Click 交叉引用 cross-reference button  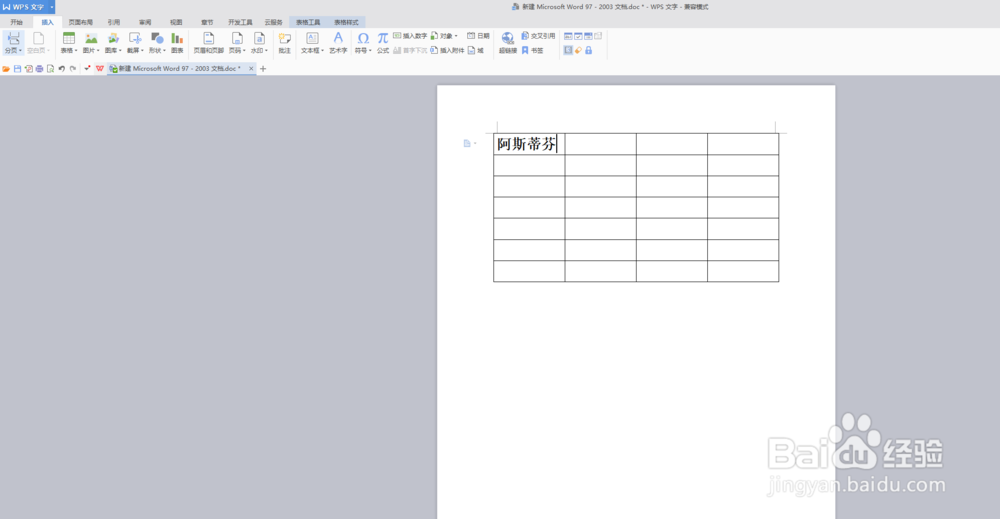point(538,36)
